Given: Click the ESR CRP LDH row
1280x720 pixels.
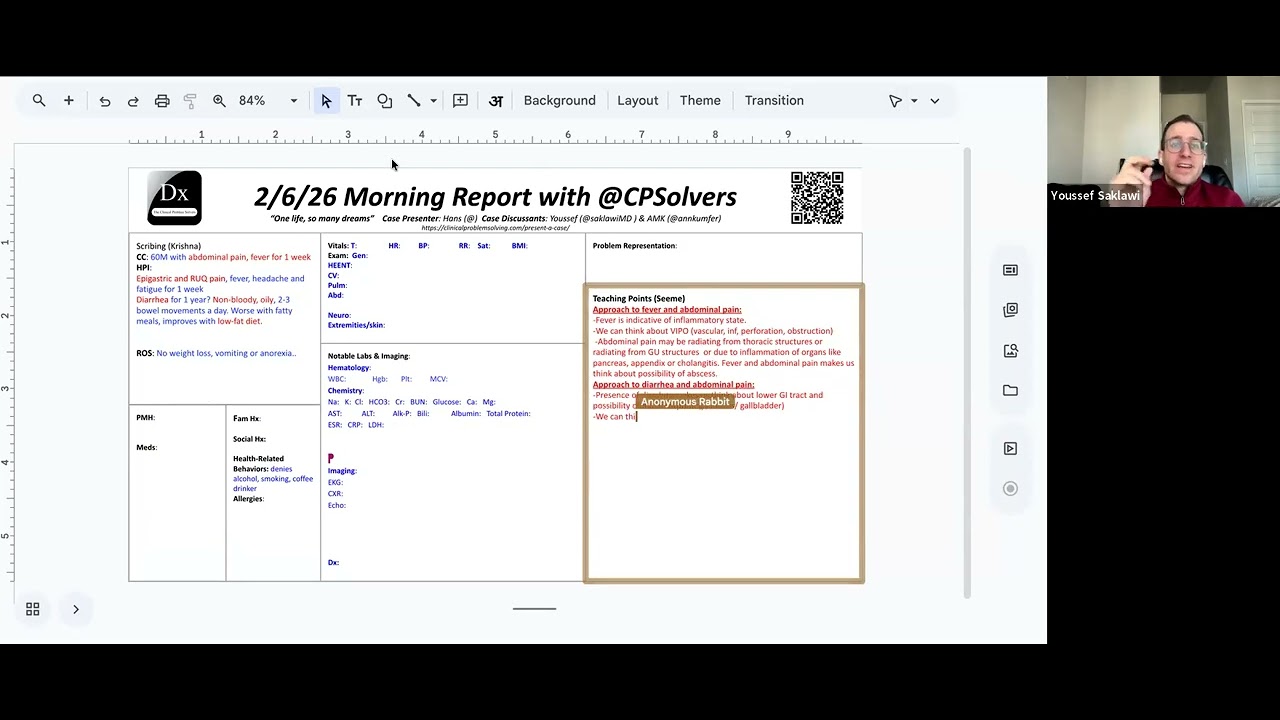Looking at the screenshot, I should point(355,425).
